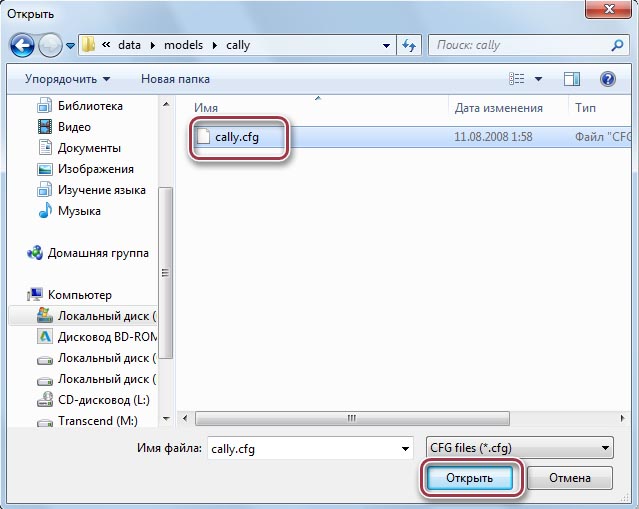Select 'Домашняя группа' in navigation pane
Screen dimensions: 639x509
click(x=98, y=253)
